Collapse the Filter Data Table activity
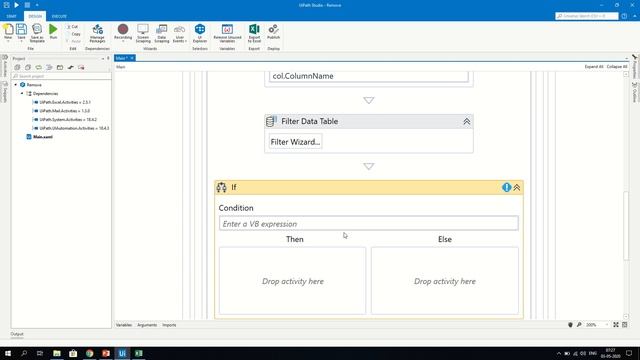Image resolution: width=640 pixels, height=360 pixels. pos(467,122)
